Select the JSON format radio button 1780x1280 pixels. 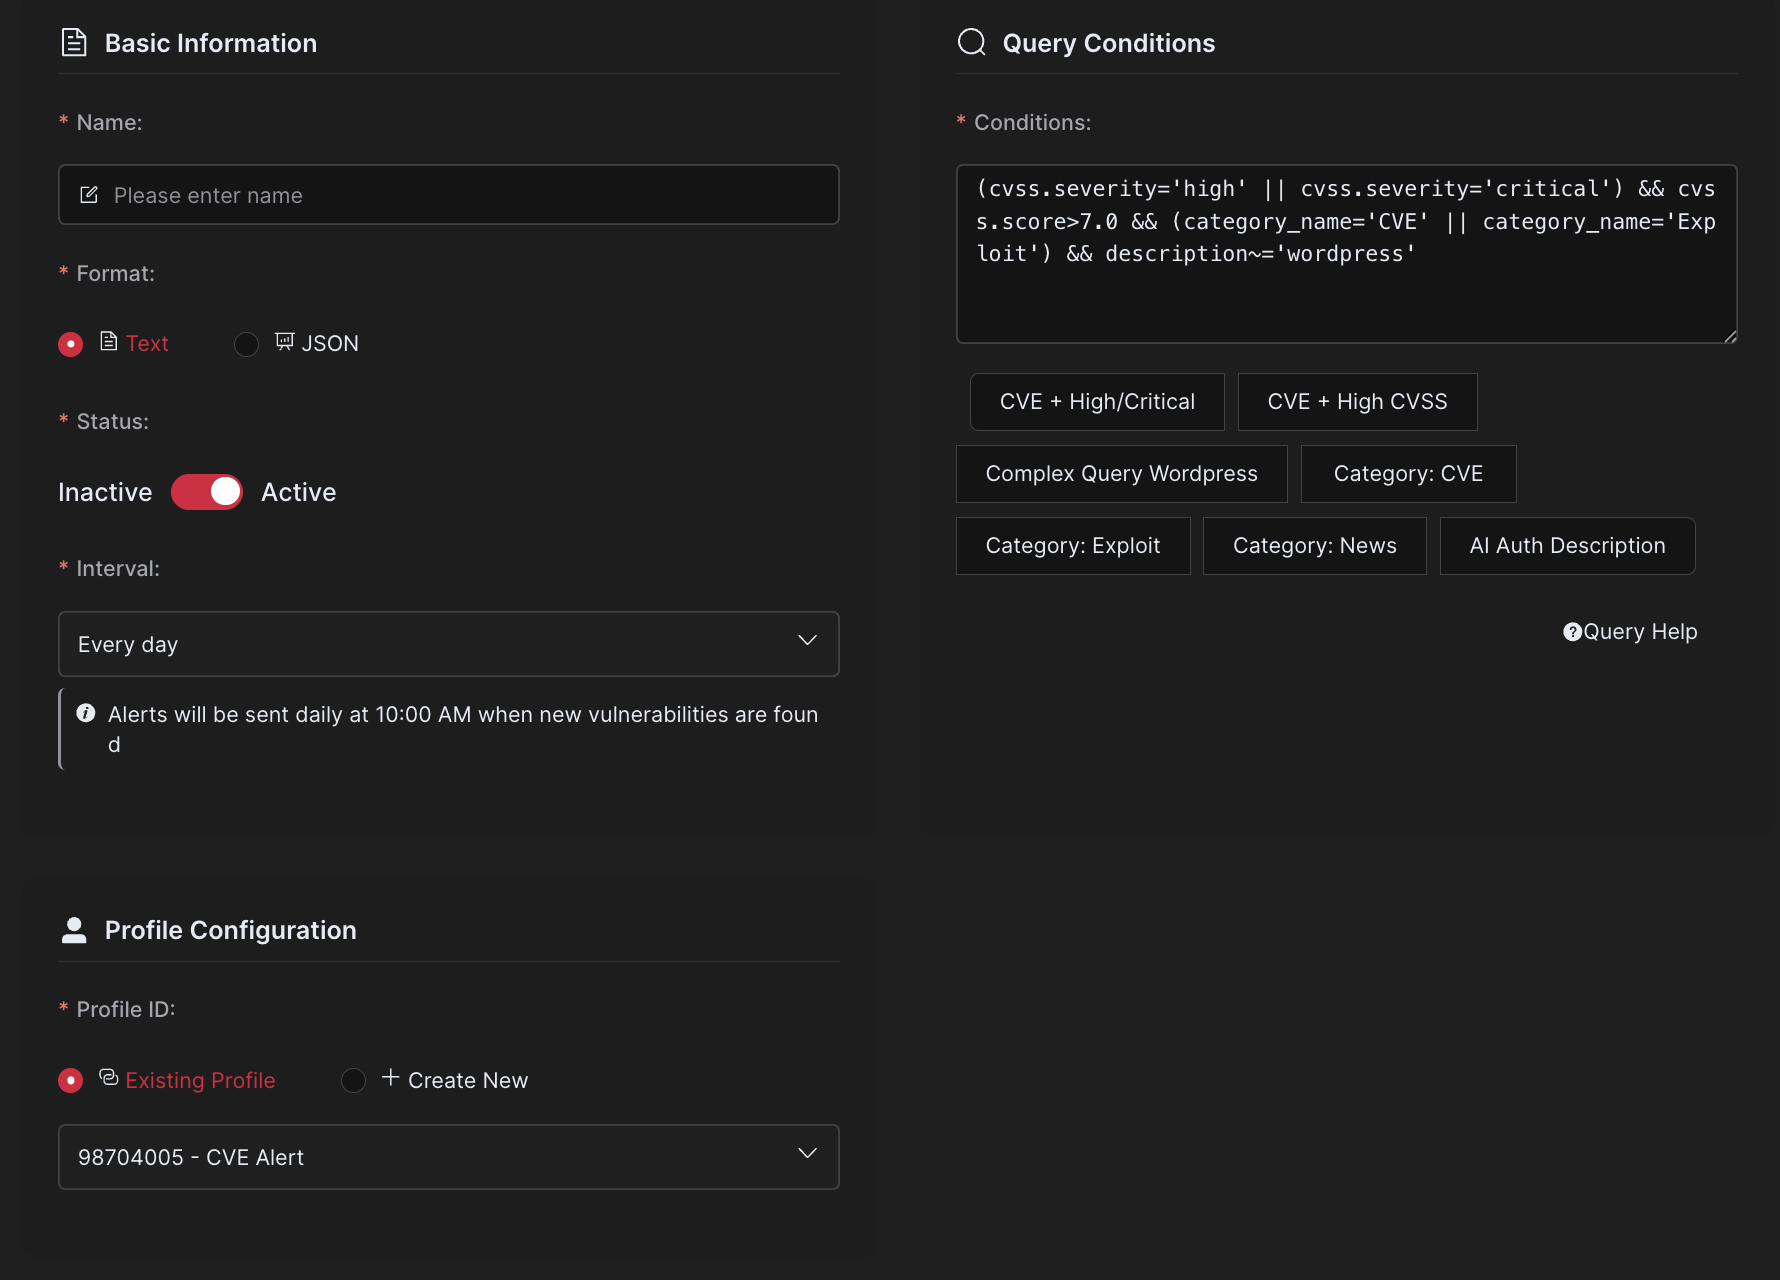[x=246, y=344]
